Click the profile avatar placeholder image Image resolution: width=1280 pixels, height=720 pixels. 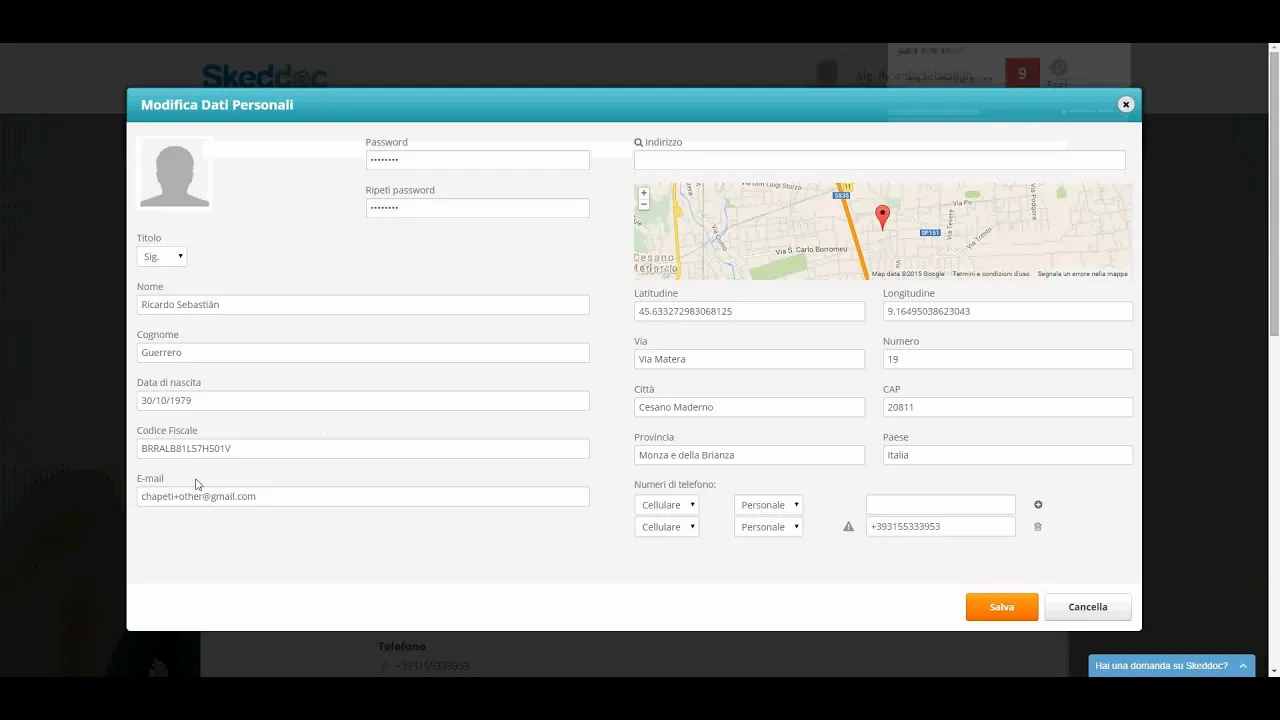click(x=175, y=173)
